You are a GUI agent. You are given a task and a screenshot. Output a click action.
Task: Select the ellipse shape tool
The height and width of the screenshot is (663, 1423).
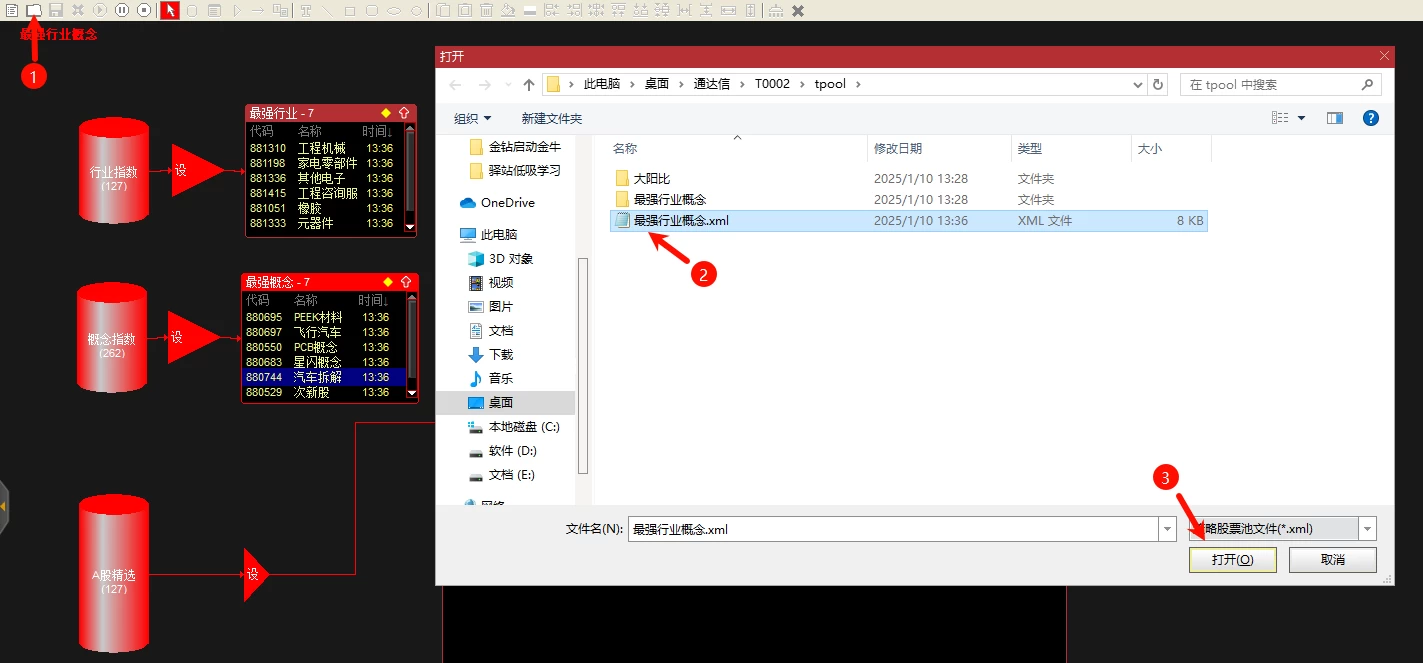[394, 10]
